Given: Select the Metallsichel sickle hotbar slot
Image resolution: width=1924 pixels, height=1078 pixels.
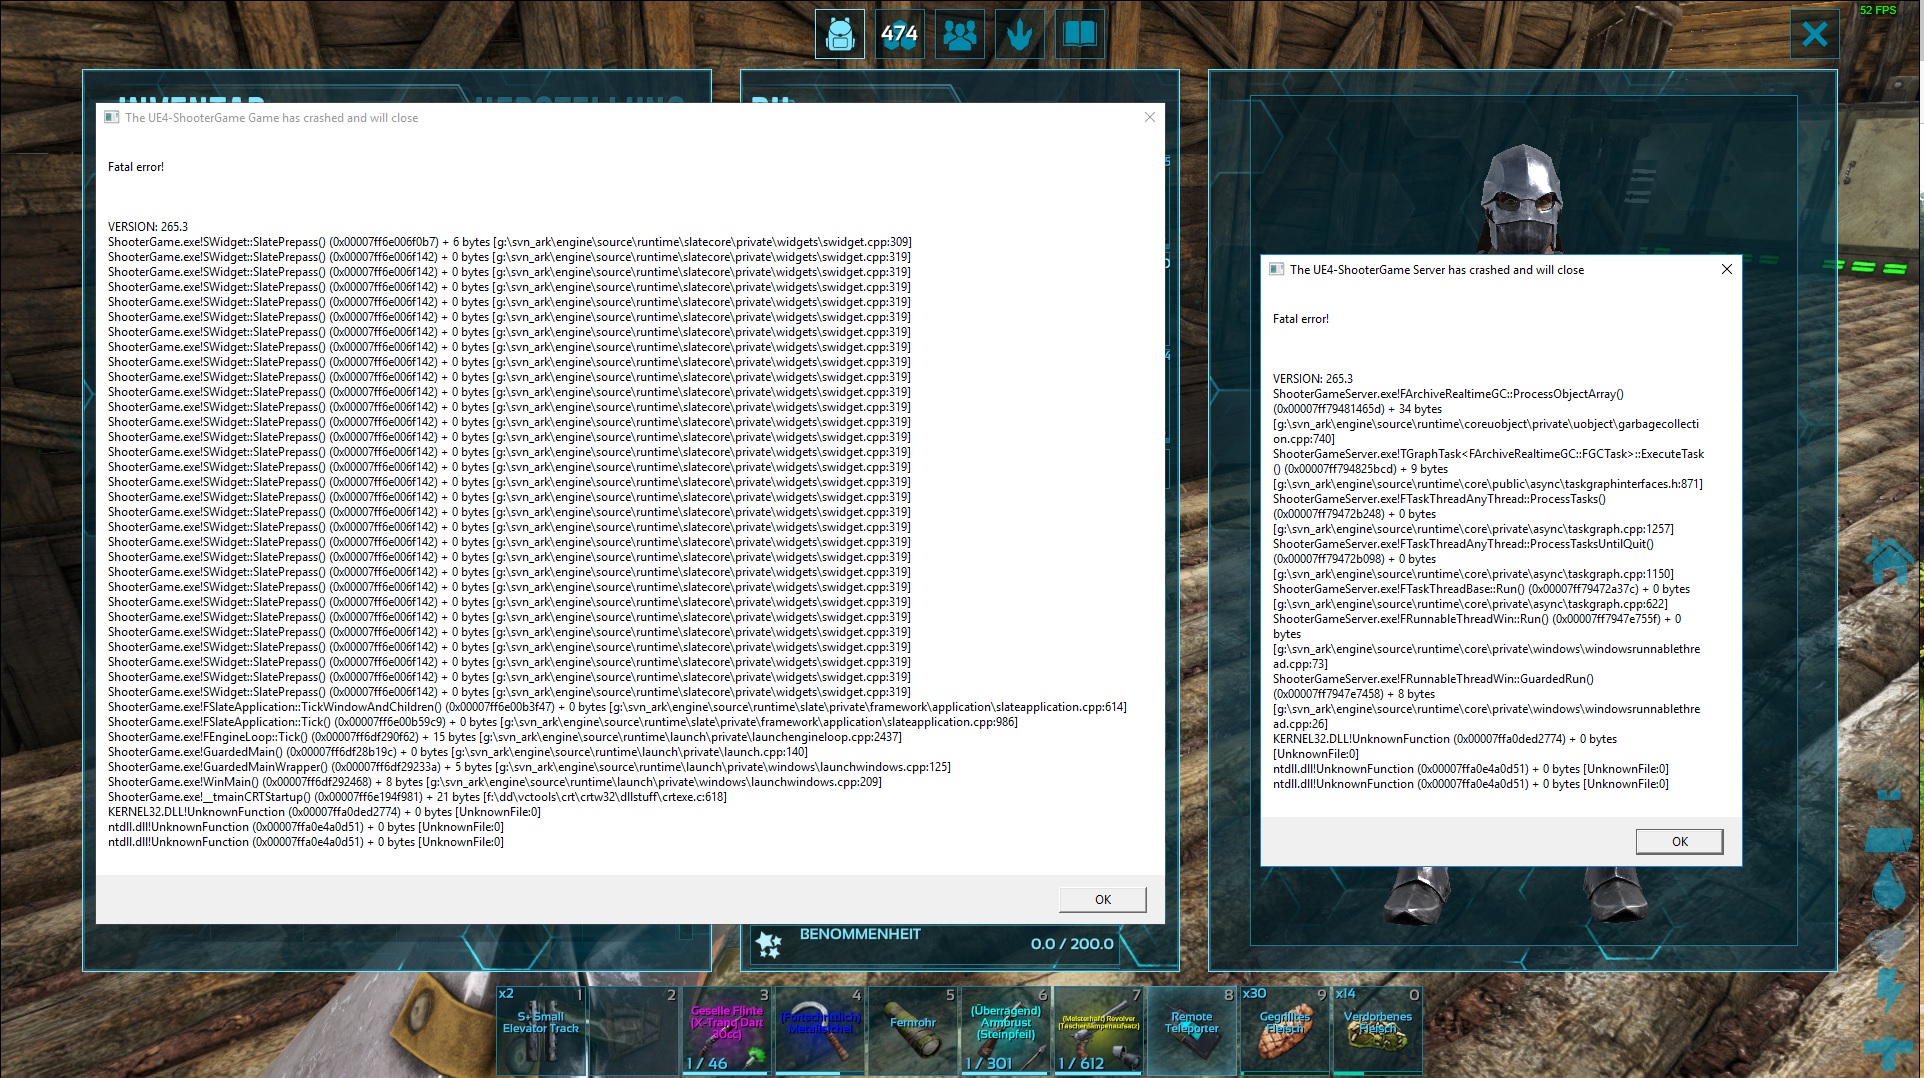Looking at the screenshot, I should point(820,1031).
